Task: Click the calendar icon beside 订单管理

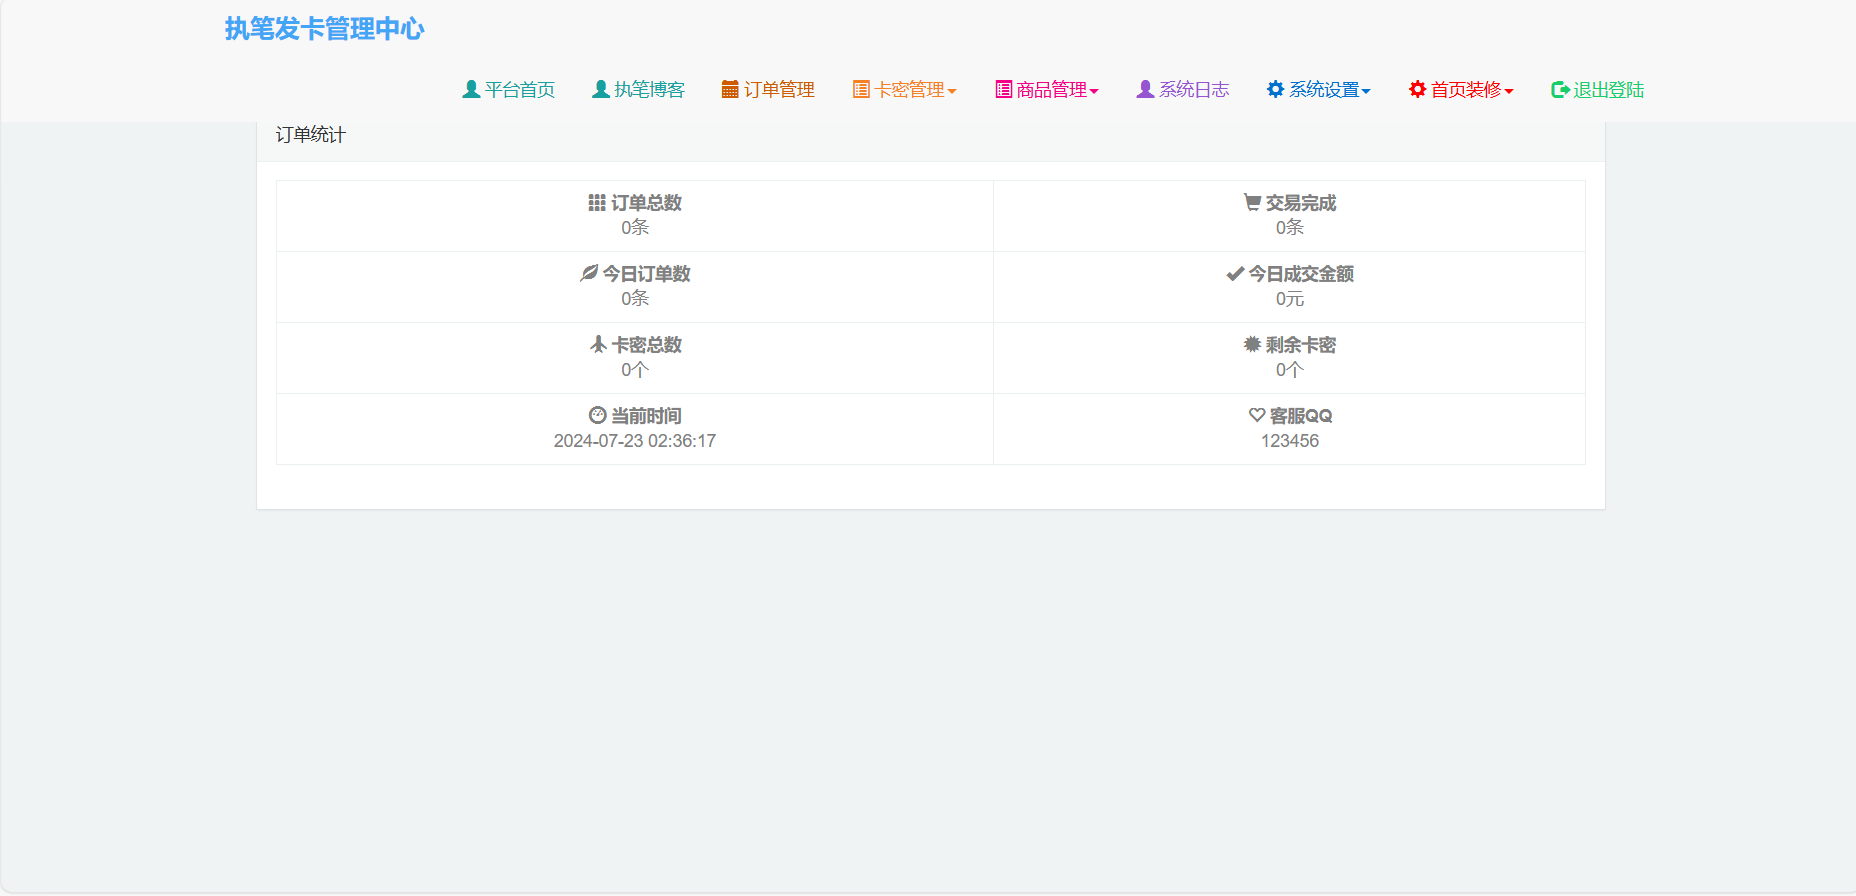Action: tap(730, 89)
